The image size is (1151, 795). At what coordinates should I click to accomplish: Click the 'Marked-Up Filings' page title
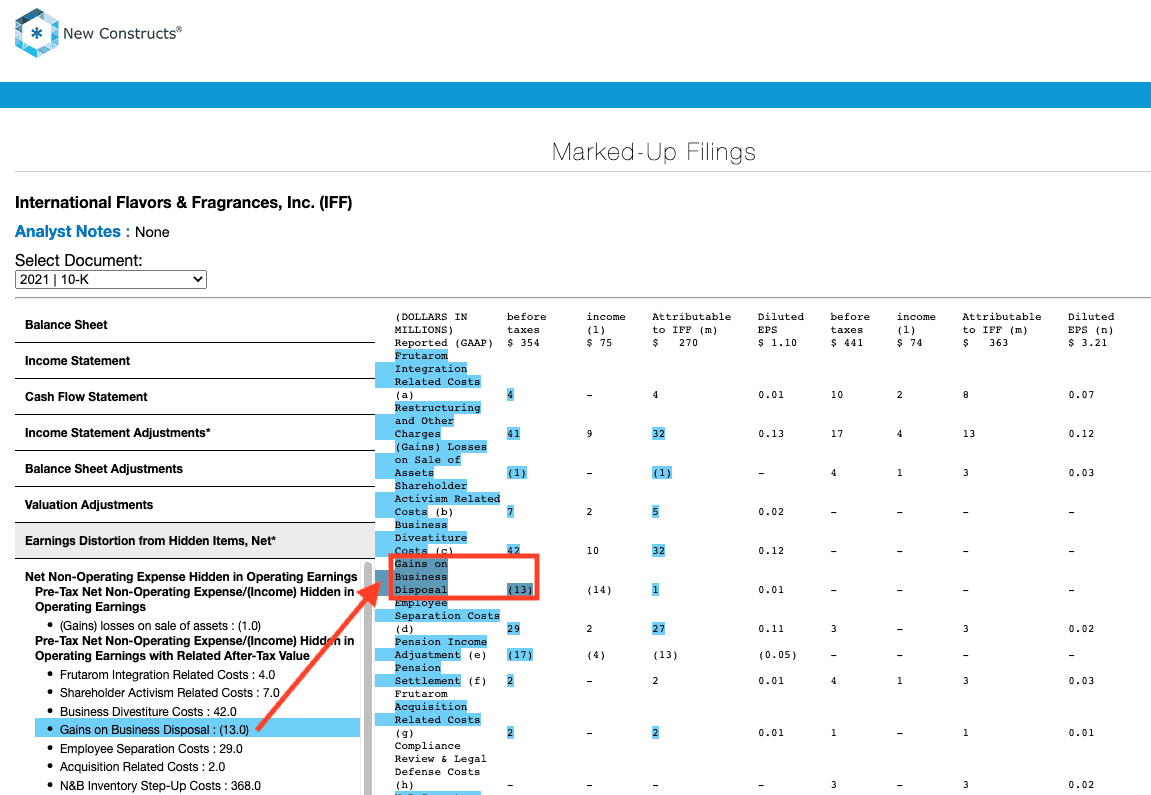(x=653, y=152)
